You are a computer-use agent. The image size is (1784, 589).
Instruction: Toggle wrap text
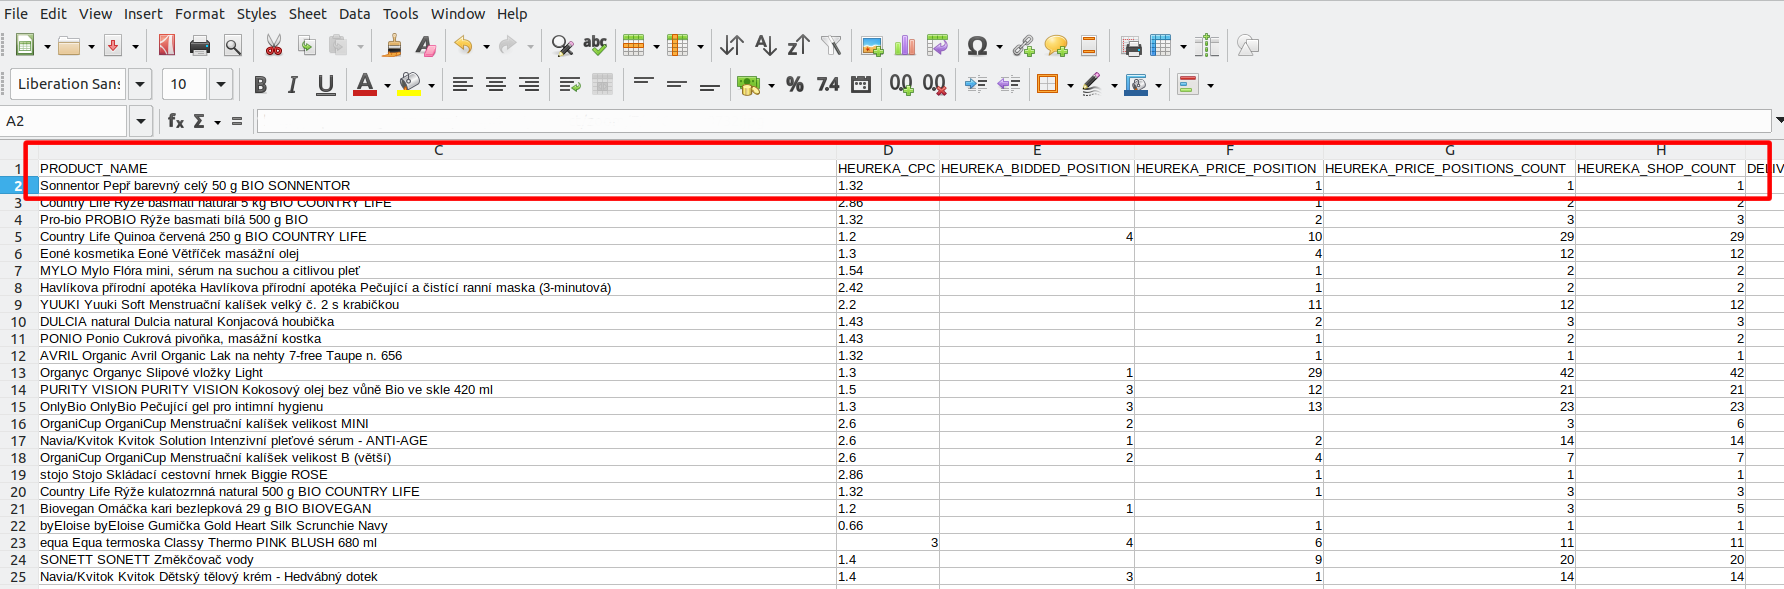[x=570, y=85]
